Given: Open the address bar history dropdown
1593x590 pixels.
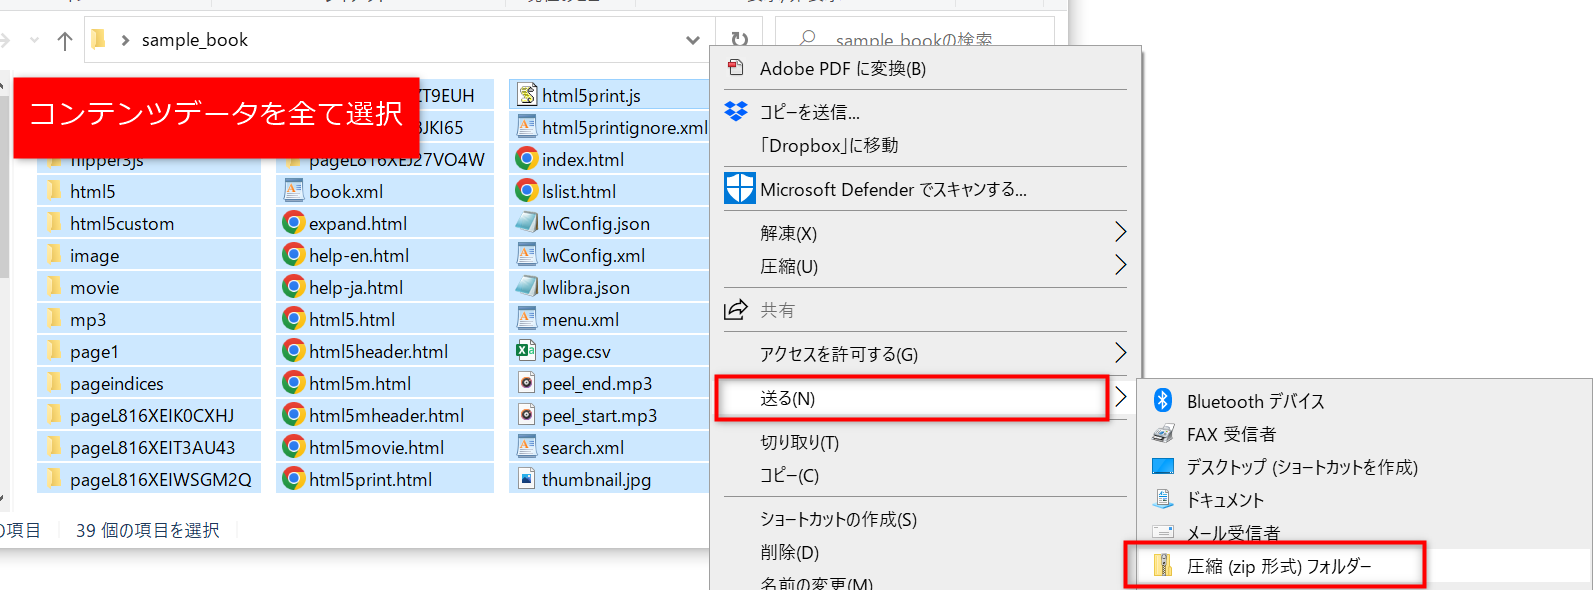Looking at the screenshot, I should (692, 40).
